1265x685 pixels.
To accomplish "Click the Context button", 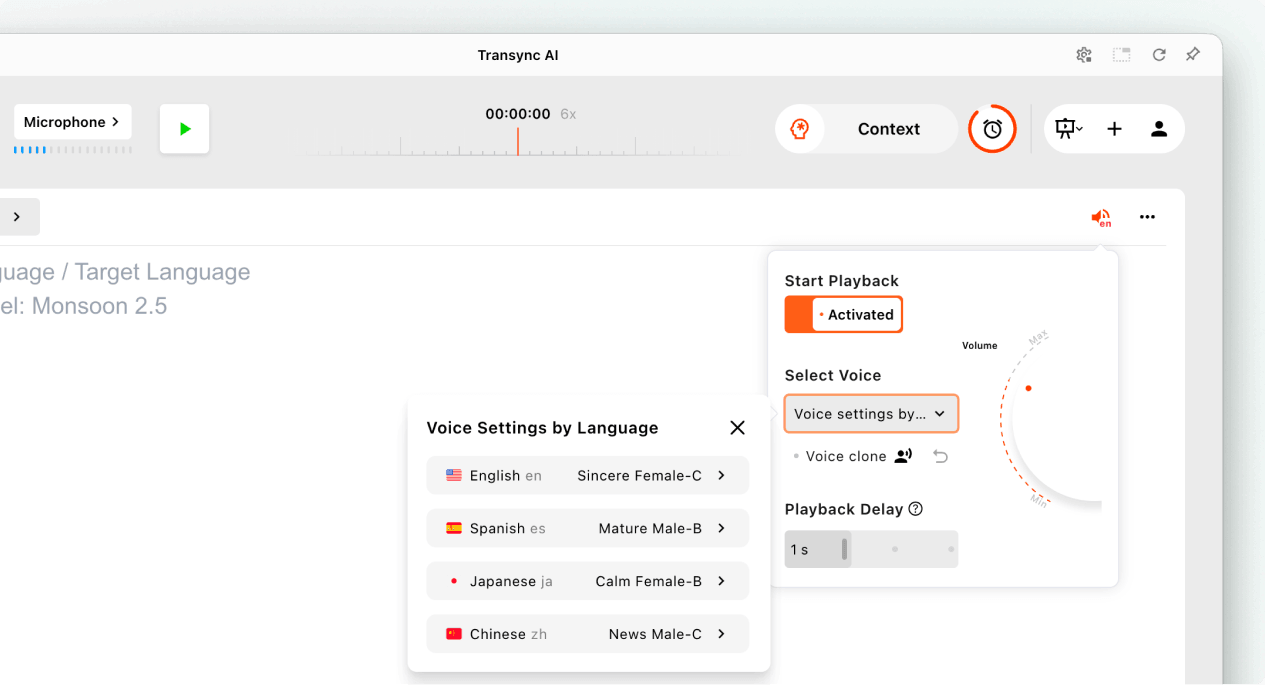I will click(x=889, y=129).
